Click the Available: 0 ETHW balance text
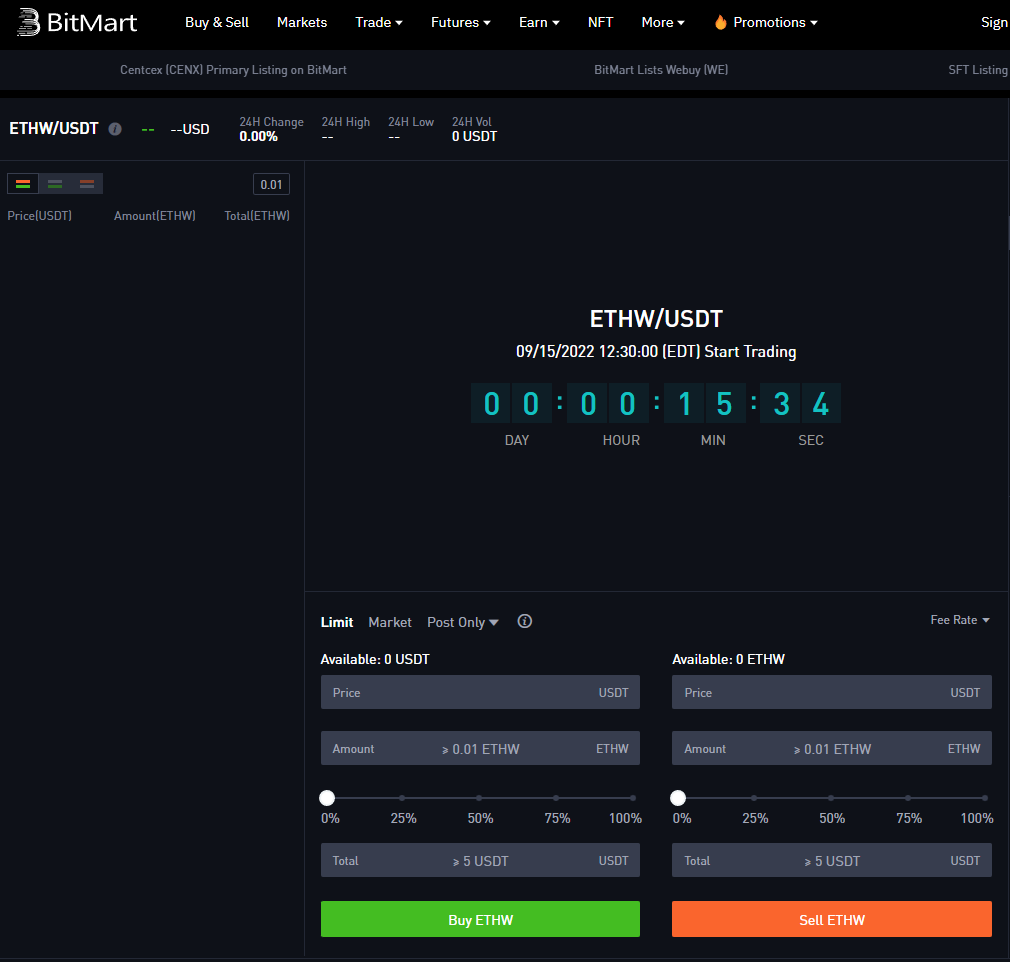This screenshot has width=1010, height=962. coord(729,659)
